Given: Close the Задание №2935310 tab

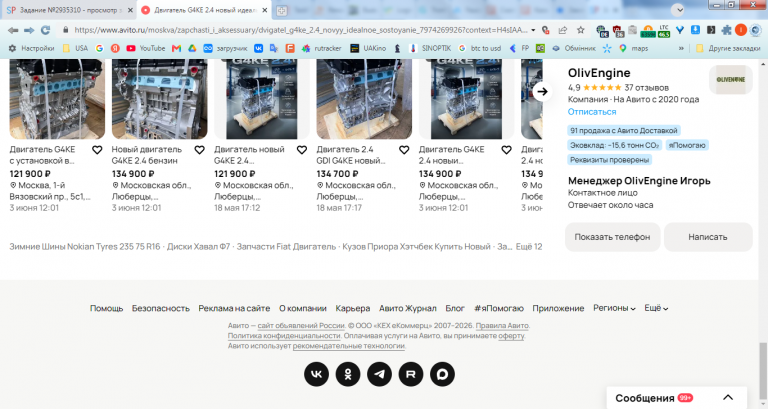Looking at the screenshot, I should coord(130,10).
